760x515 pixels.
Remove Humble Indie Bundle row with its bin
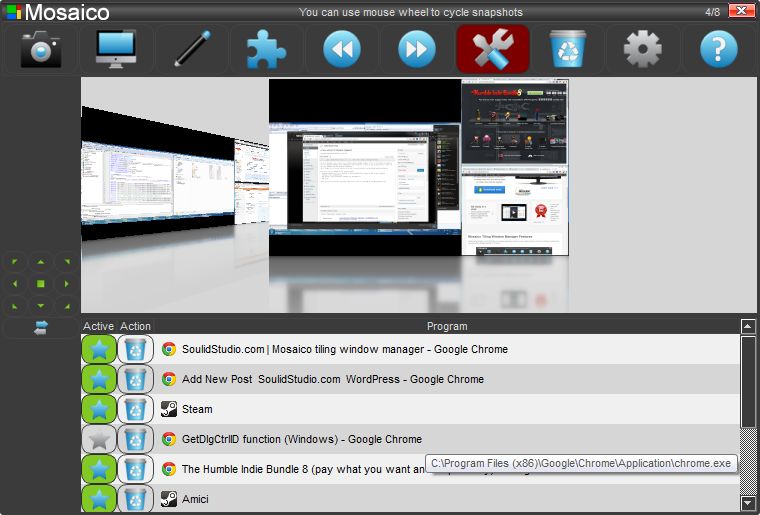pyautogui.click(x=135, y=469)
